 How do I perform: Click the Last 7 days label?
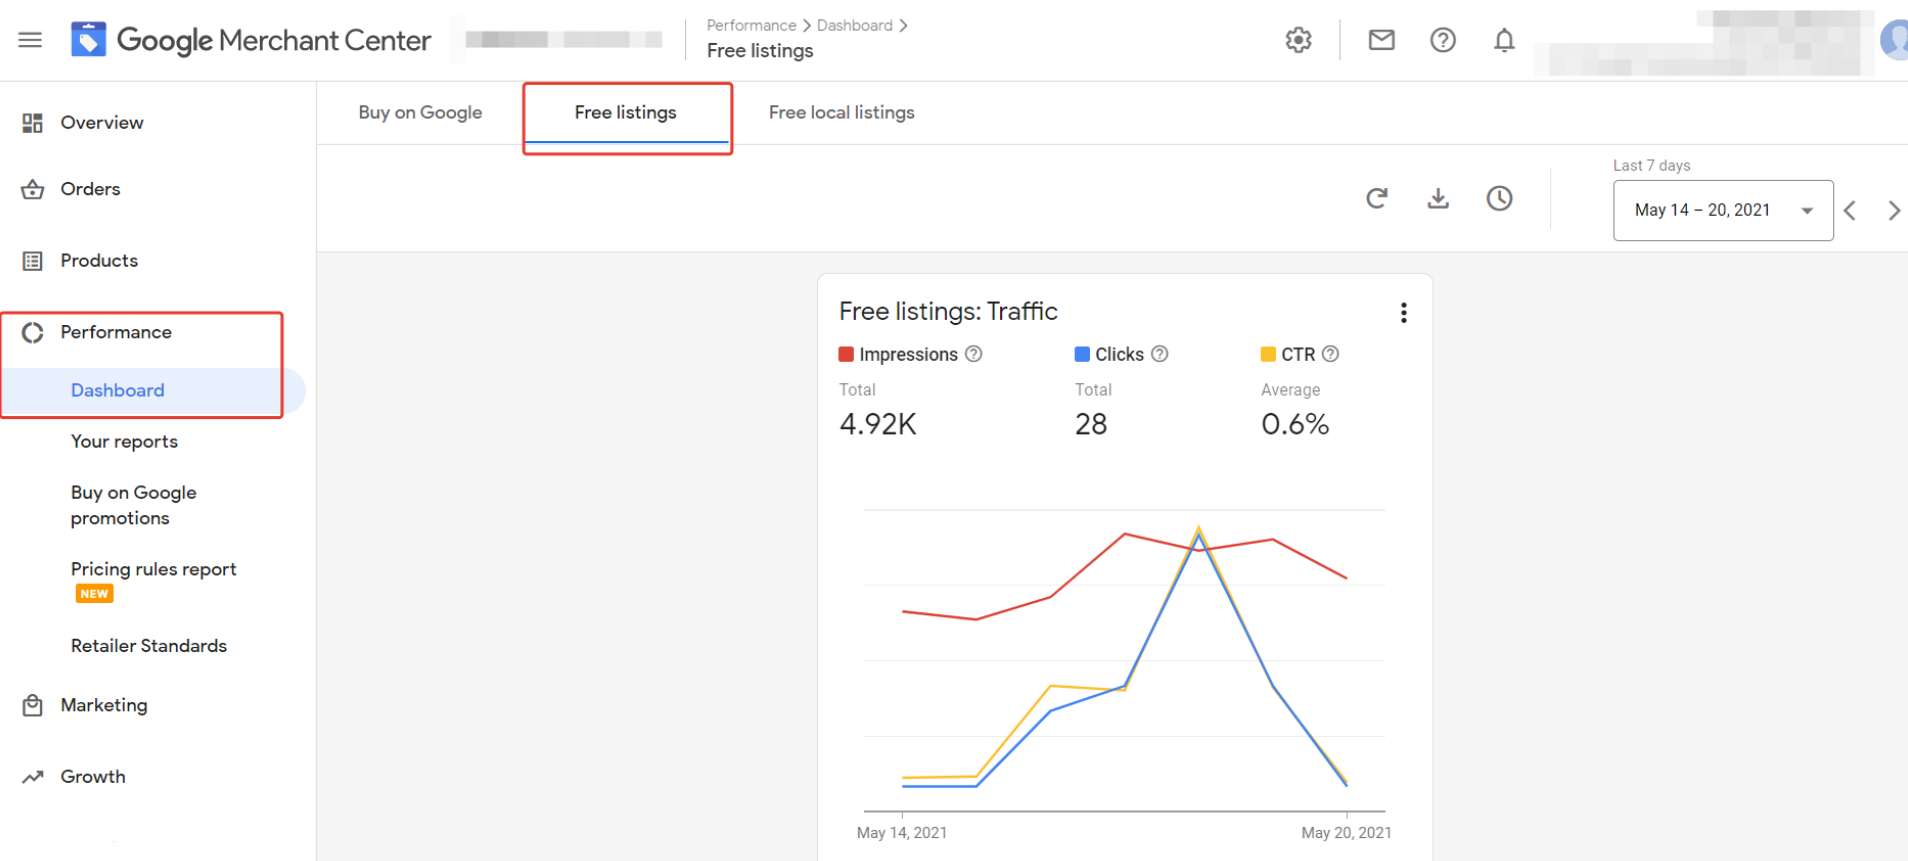click(x=1651, y=166)
